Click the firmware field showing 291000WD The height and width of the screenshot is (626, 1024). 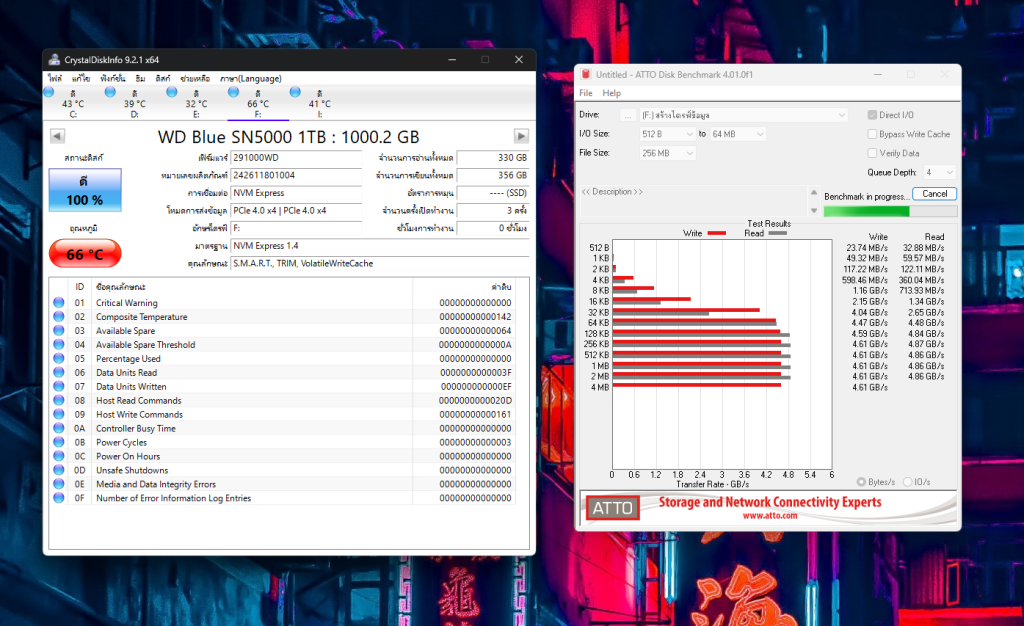tap(296, 158)
